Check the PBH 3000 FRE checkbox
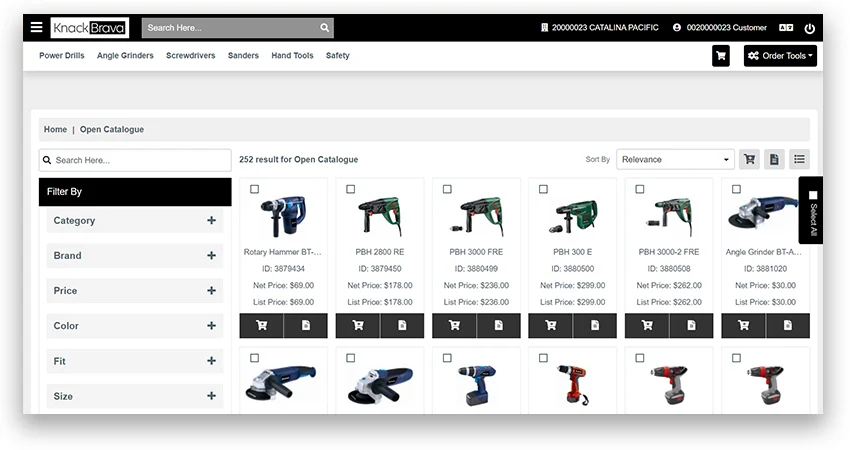Image resolution: width=850 pixels, height=450 pixels. click(447, 189)
